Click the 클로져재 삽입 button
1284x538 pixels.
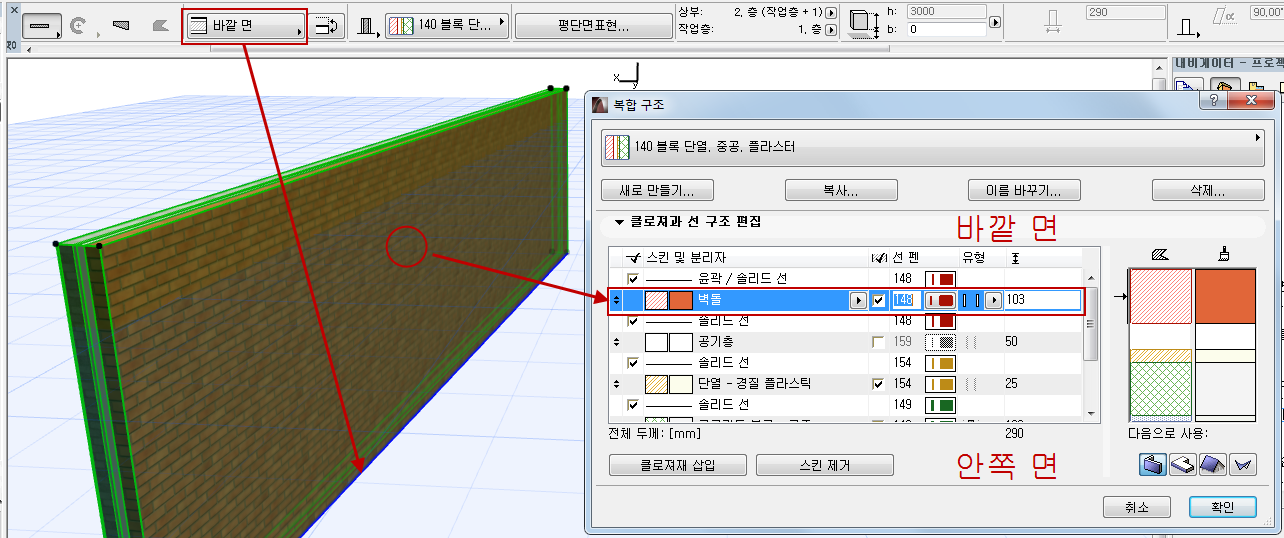pos(679,465)
